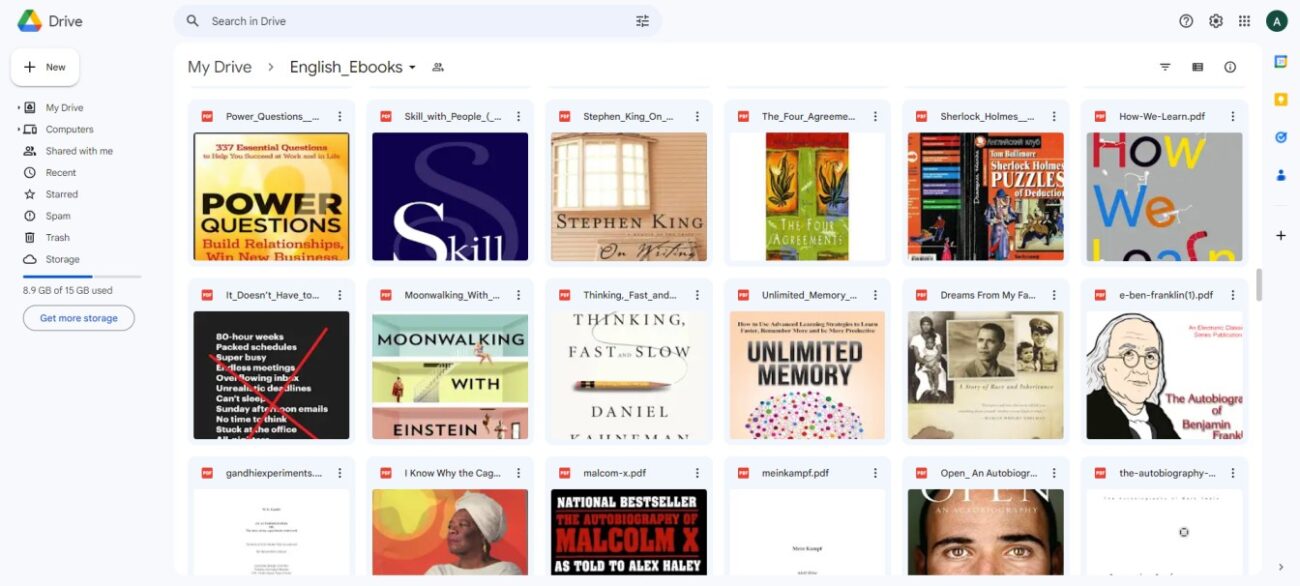Image resolution: width=1300 pixels, height=586 pixels.
Task: Open the Google Calendar side panel
Action: click(x=1281, y=62)
